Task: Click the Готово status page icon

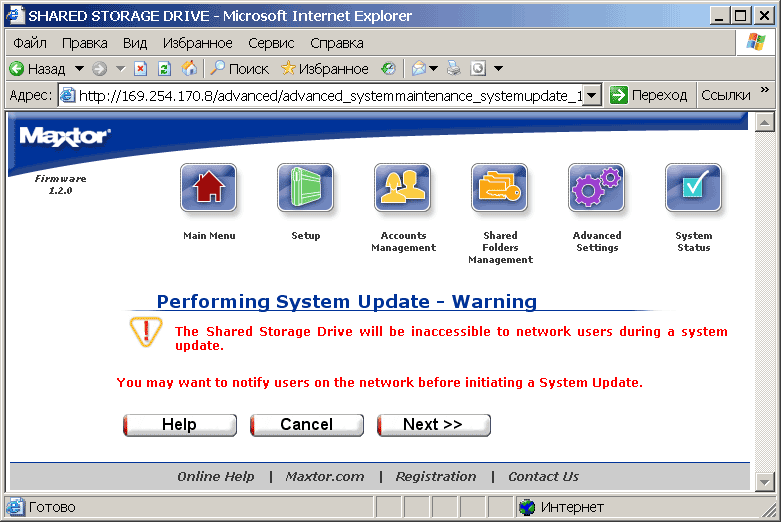Action: (15, 507)
